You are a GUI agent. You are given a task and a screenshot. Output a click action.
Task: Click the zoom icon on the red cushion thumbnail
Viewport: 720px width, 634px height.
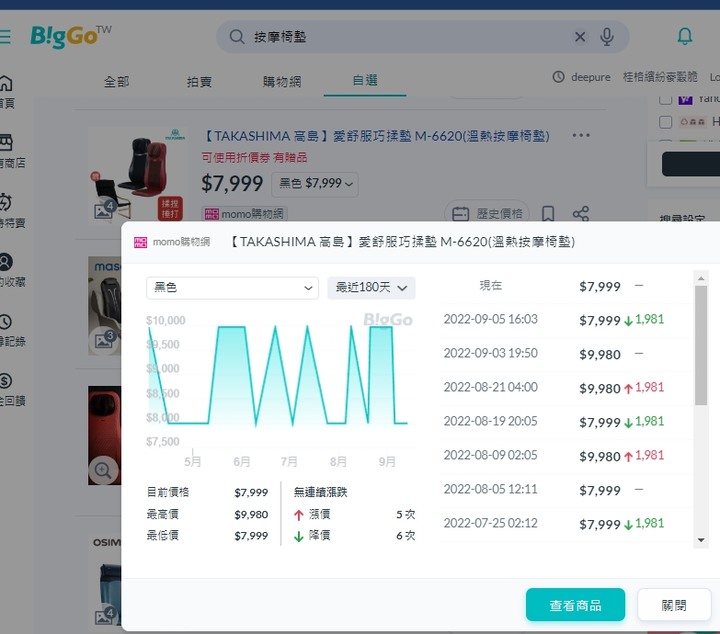(x=103, y=470)
